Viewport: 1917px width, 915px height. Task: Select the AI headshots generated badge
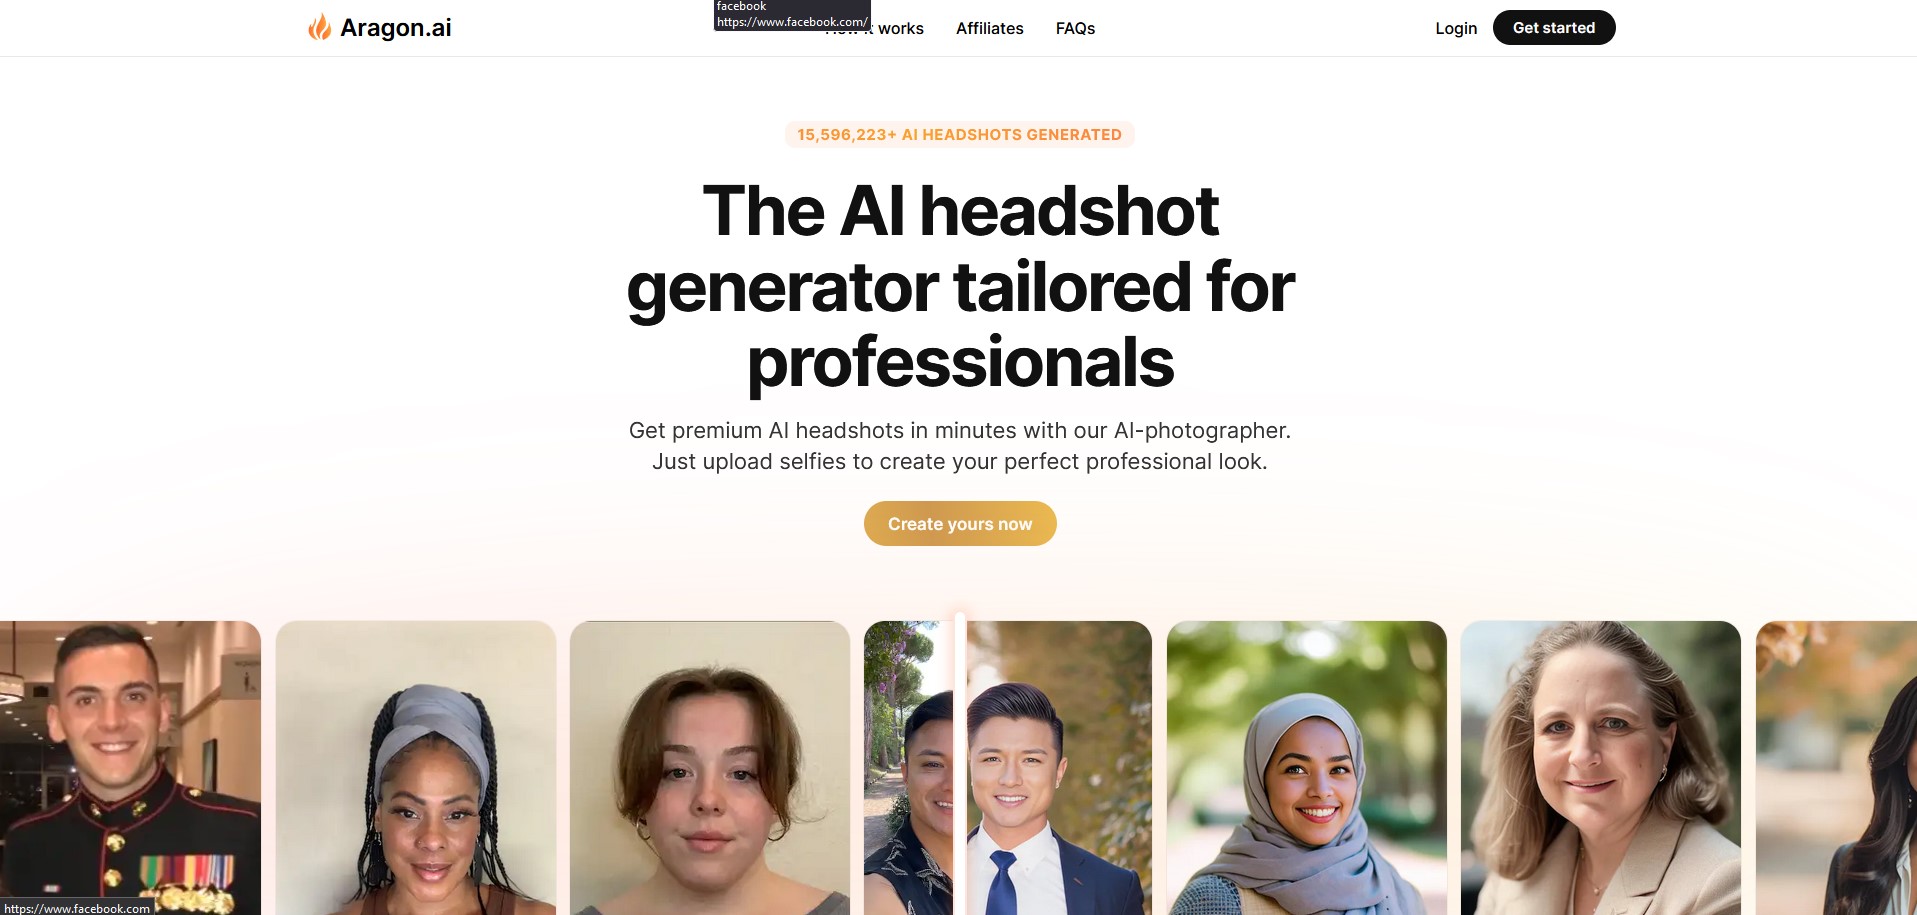pyautogui.click(x=959, y=135)
